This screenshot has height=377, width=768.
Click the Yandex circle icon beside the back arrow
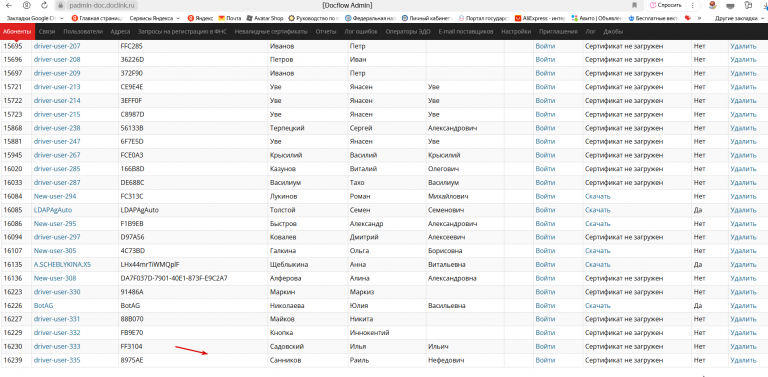[26, 5]
